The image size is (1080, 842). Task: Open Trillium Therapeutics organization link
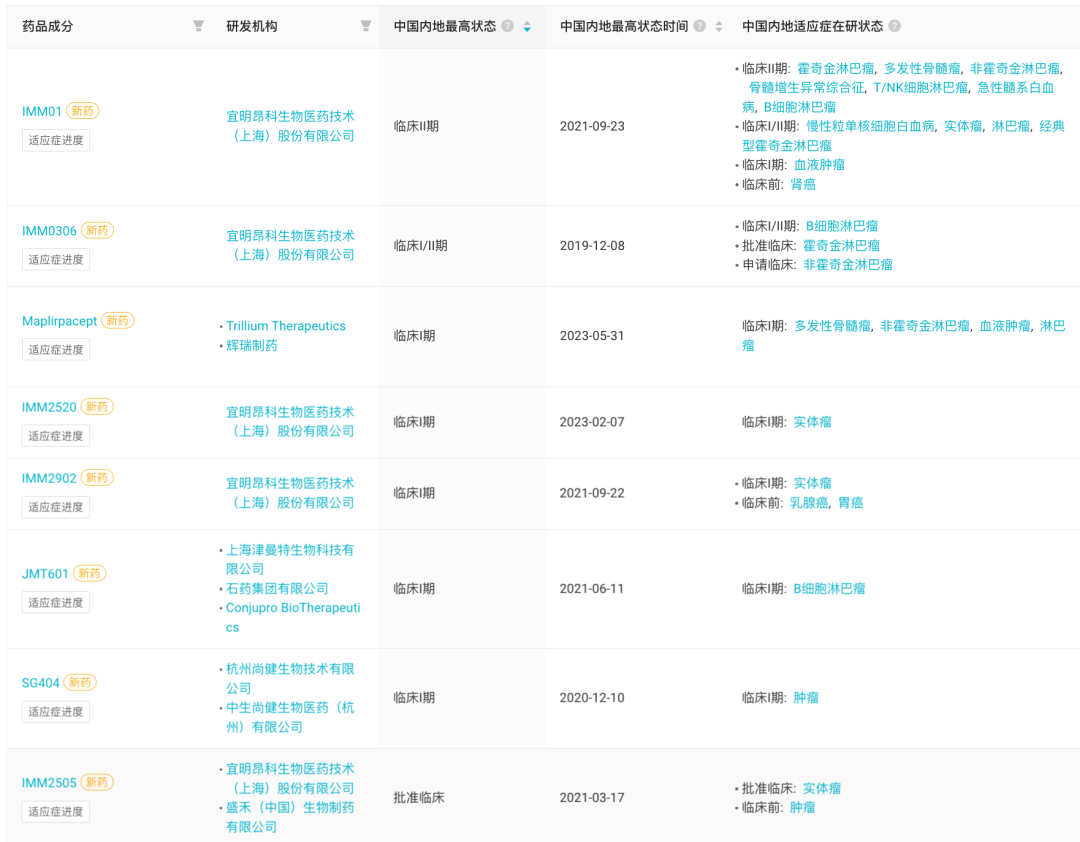[286, 326]
